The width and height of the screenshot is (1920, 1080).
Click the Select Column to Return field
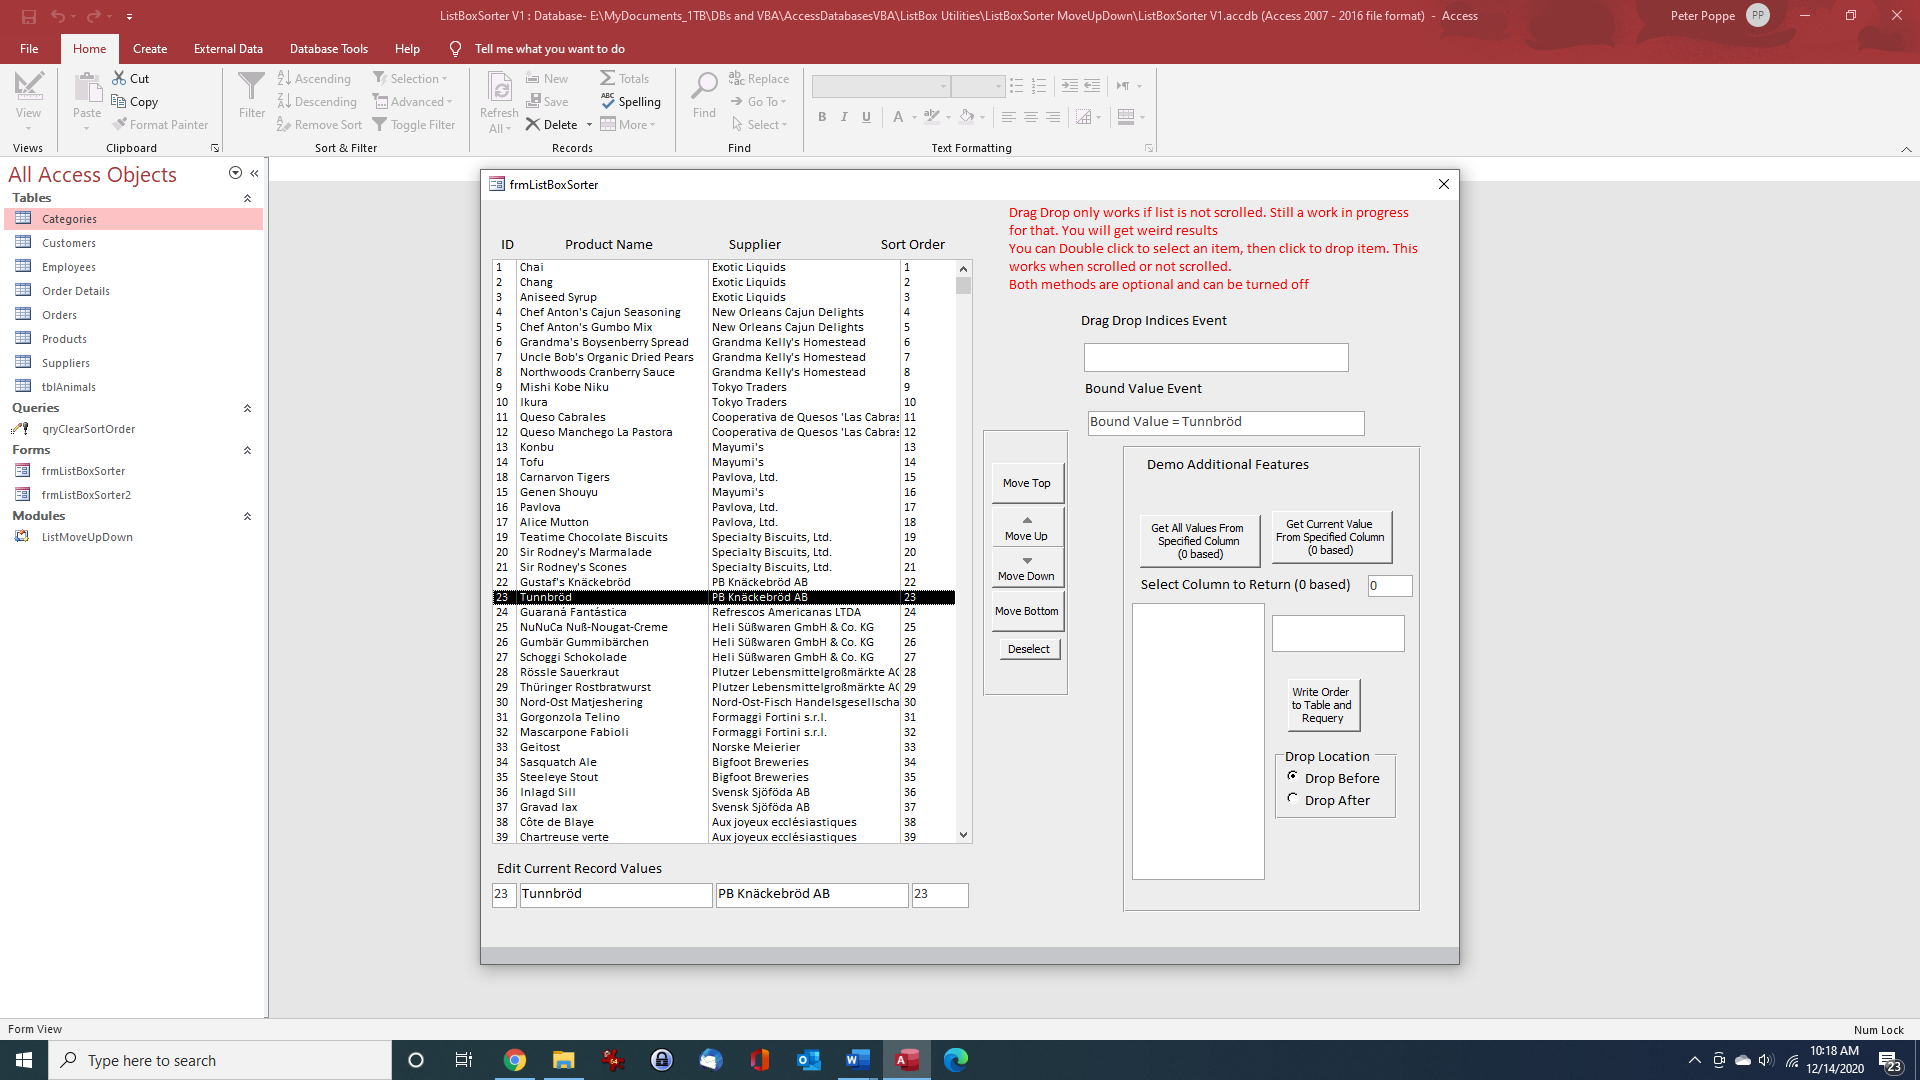(x=1390, y=586)
